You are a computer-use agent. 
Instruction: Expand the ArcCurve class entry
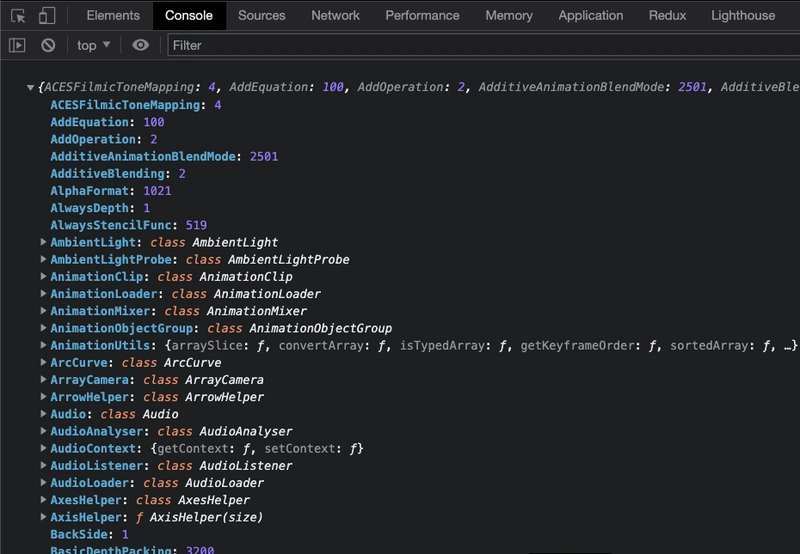pyautogui.click(x=43, y=362)
